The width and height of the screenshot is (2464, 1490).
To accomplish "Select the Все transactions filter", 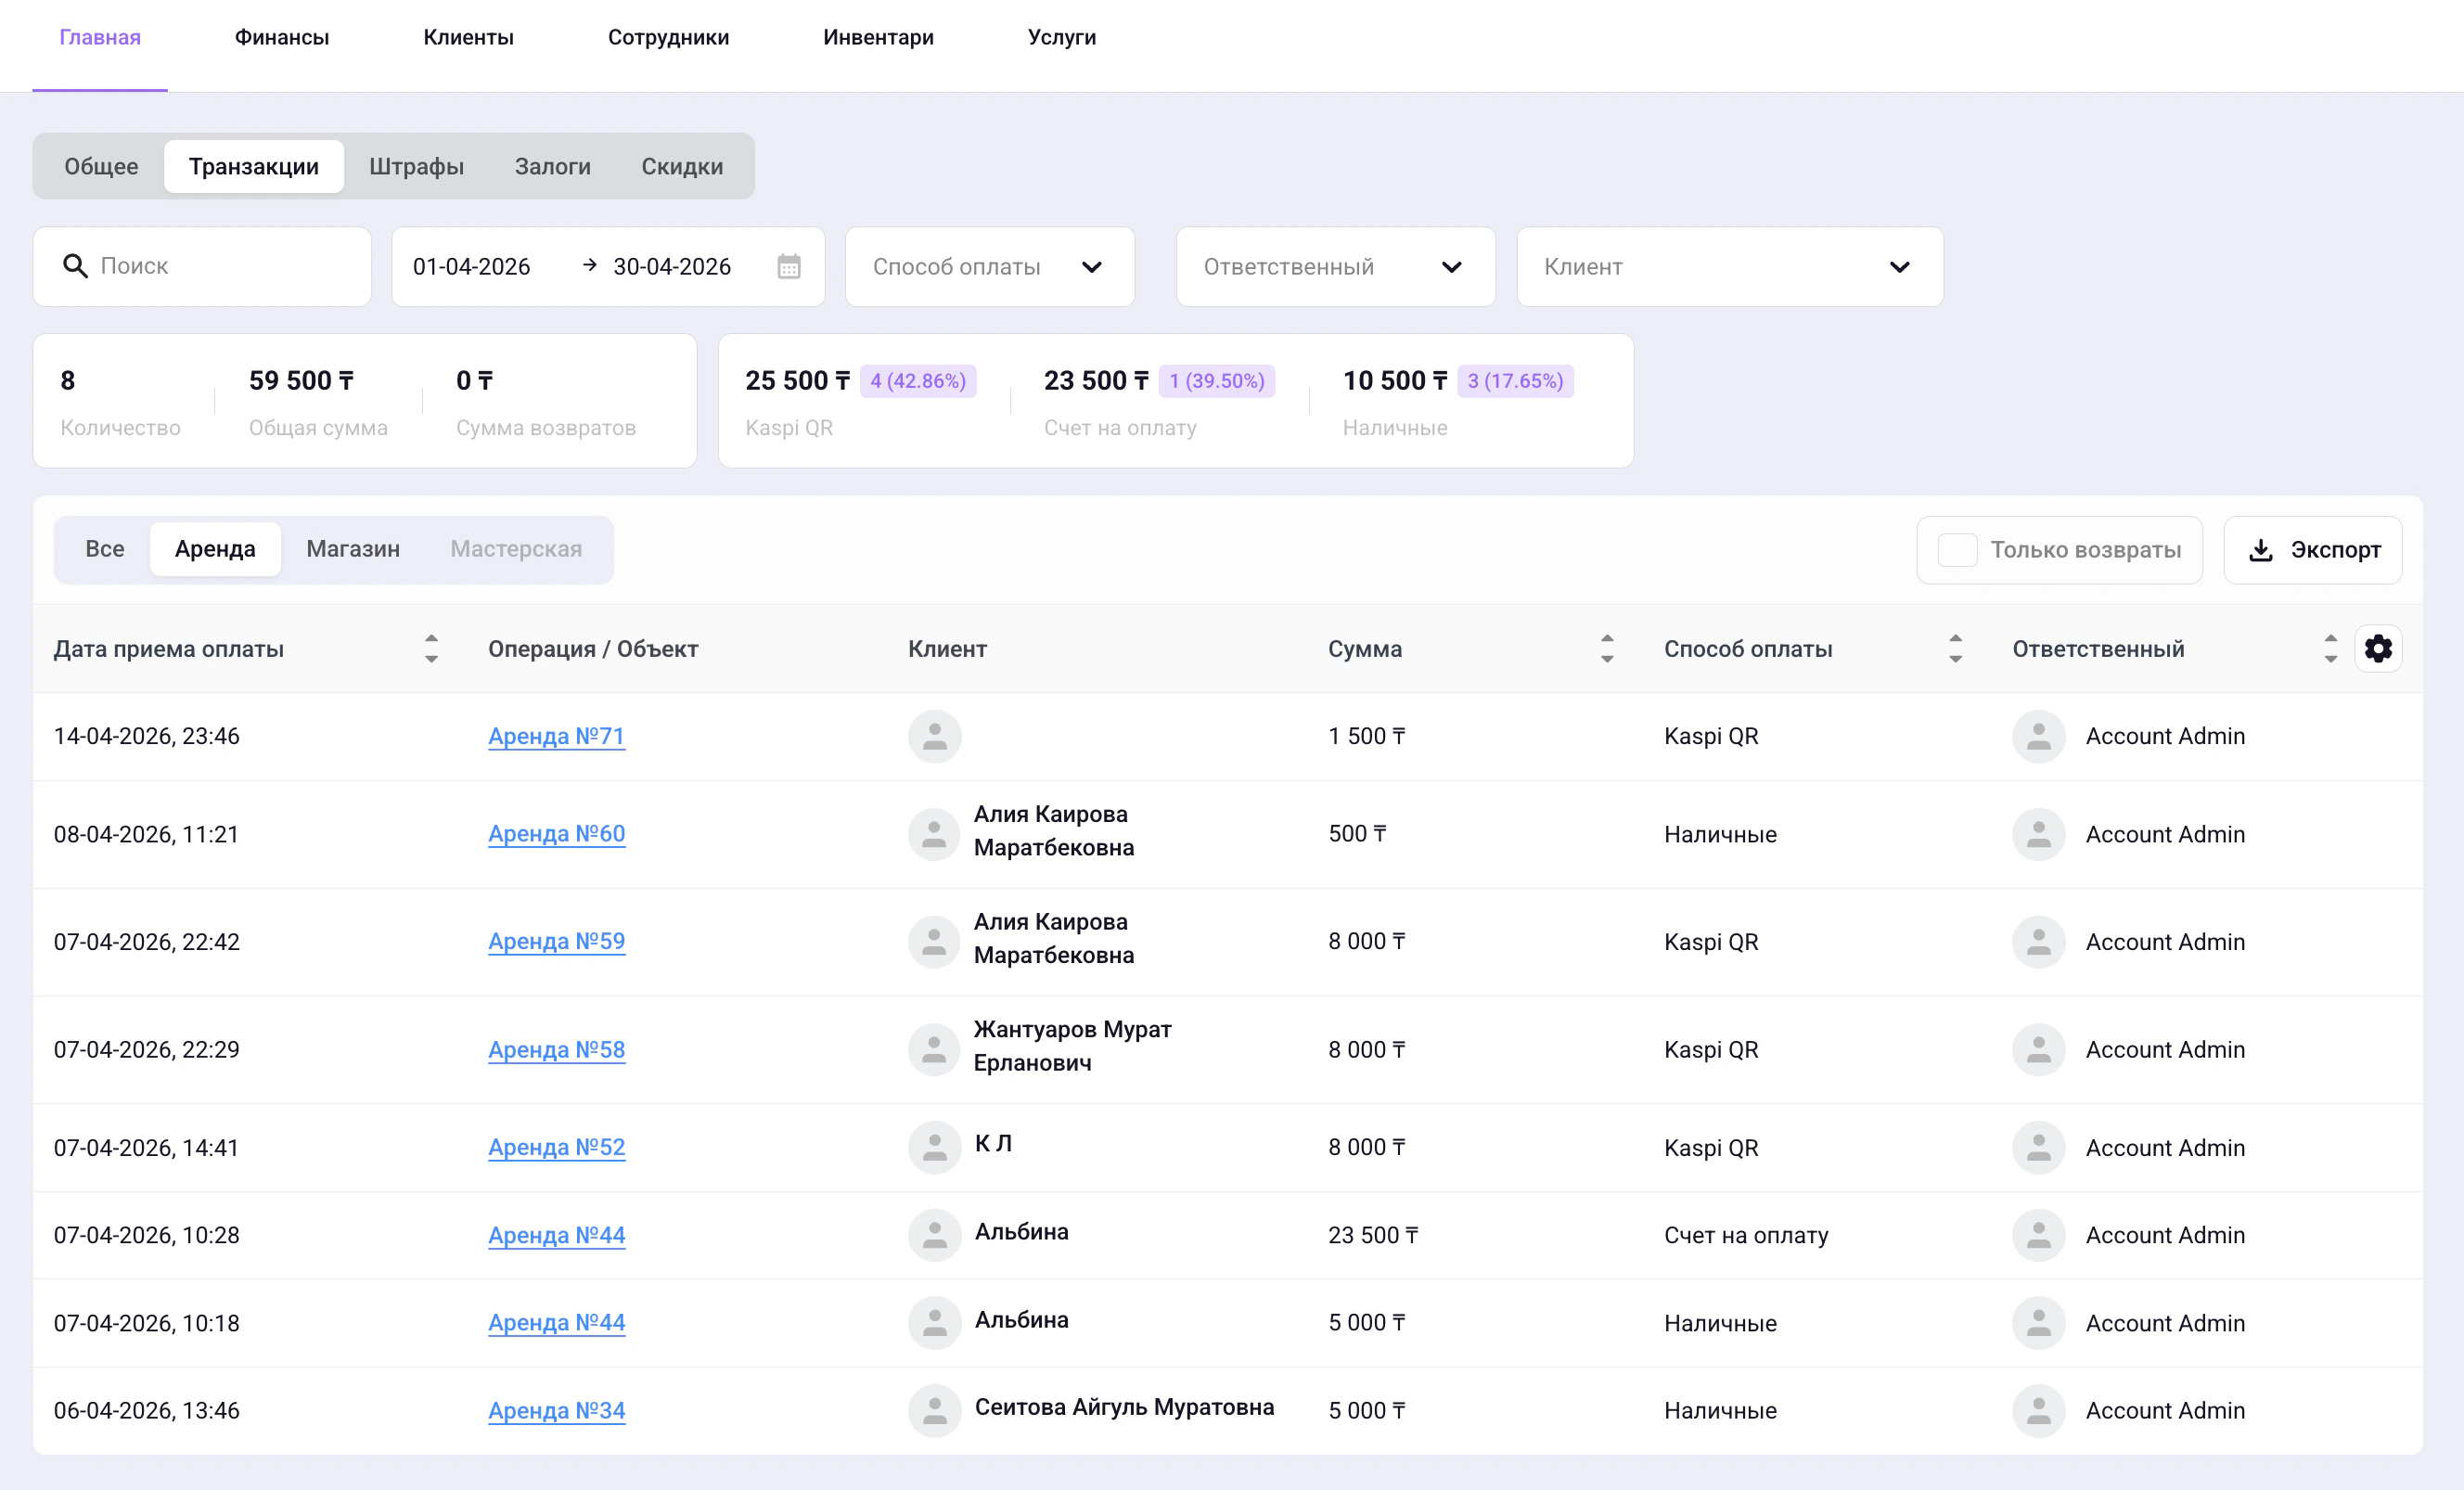I will [x=104, y=549].
